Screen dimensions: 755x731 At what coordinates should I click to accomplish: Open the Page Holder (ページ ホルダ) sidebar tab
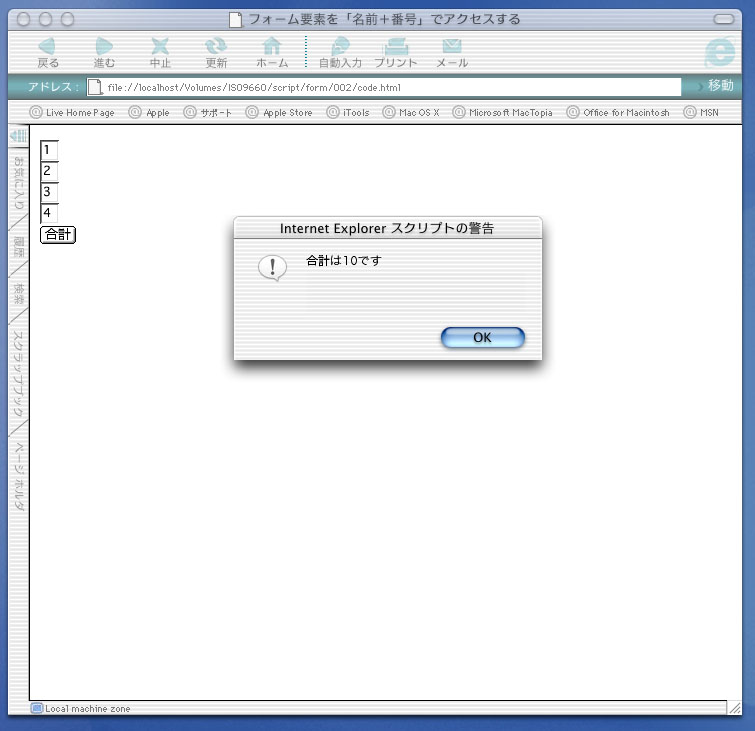[x=18, y=476]
